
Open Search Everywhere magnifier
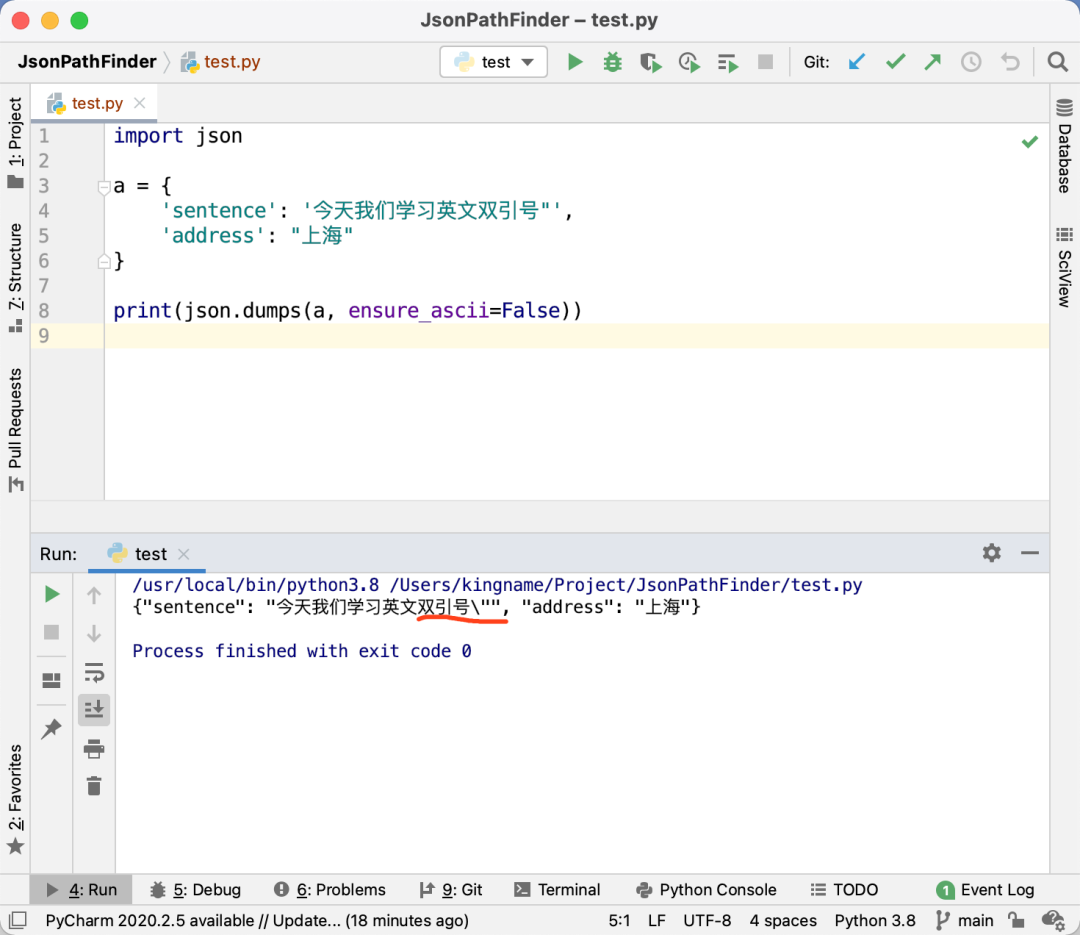tap(1057, 62)
